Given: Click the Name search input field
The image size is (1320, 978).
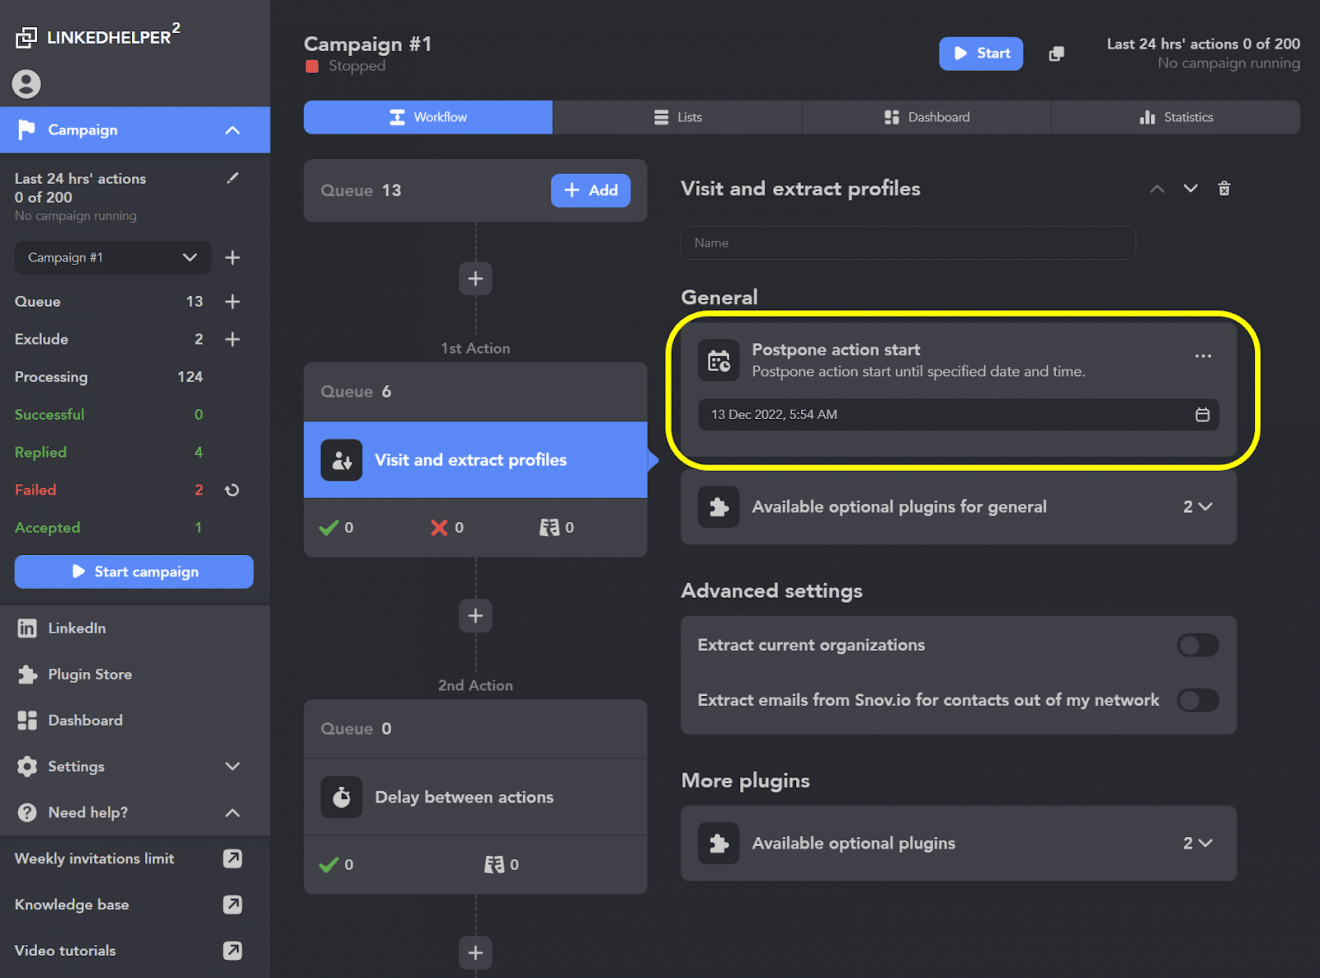Looking at the screenshot, I should [x=907, y=243].
